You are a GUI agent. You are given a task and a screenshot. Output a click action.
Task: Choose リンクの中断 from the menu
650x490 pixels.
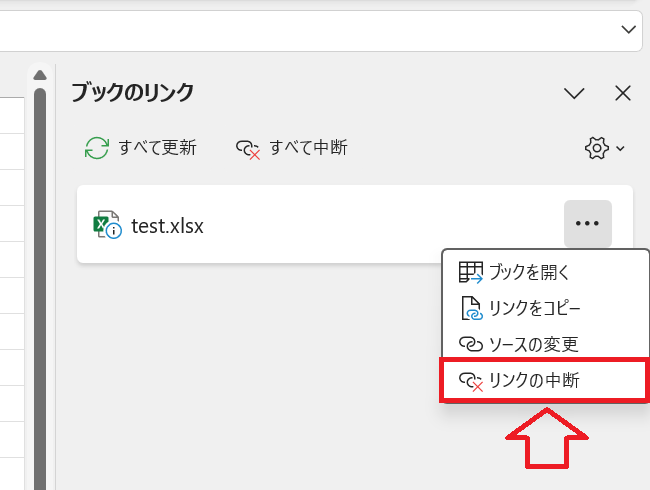pos(545,380)
